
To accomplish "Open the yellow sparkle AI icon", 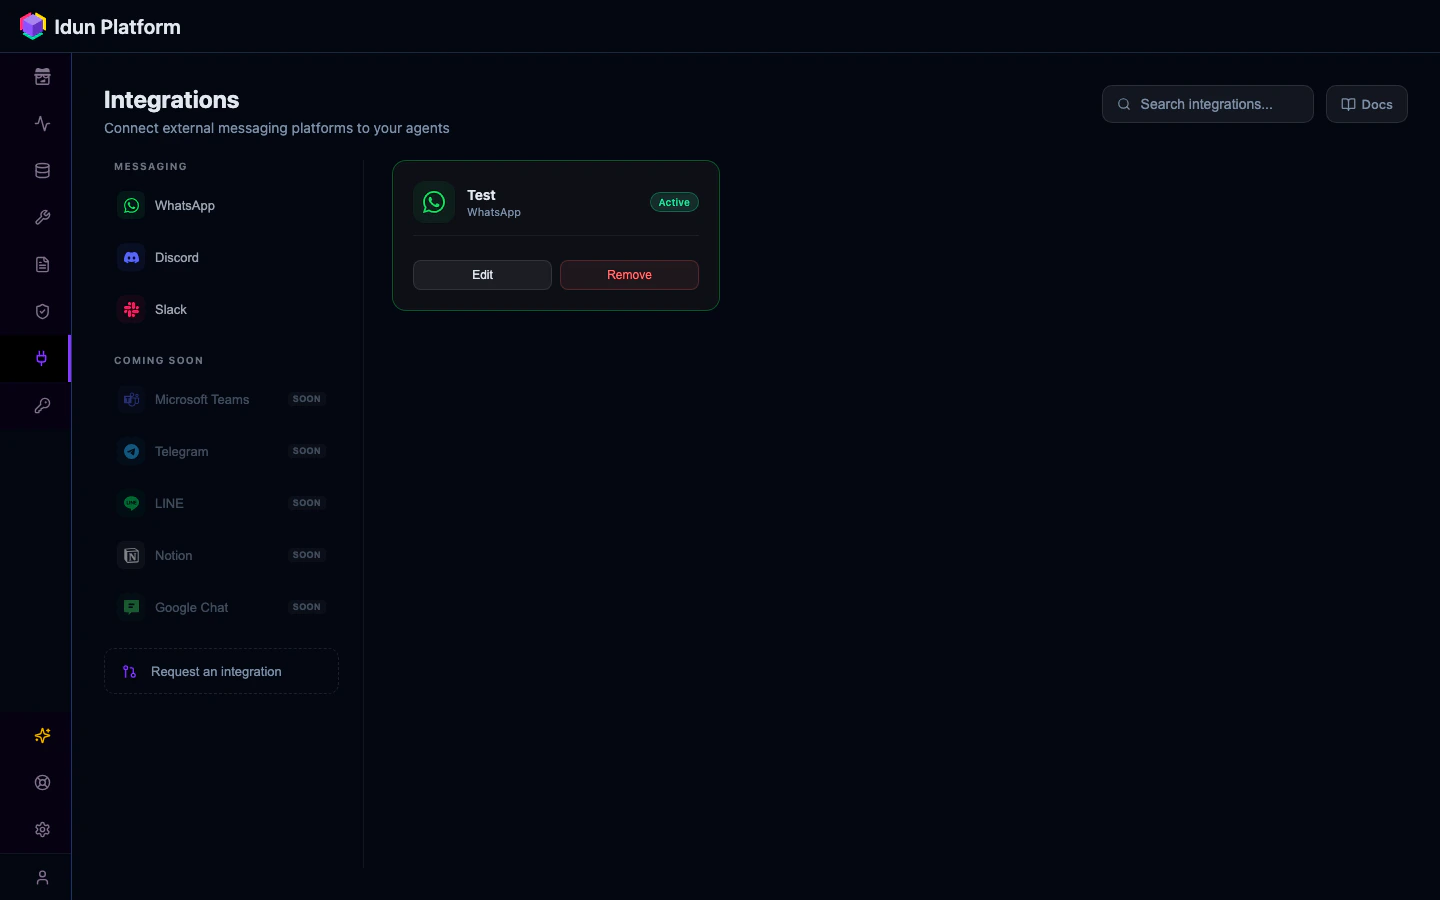I will coord(41,736).
